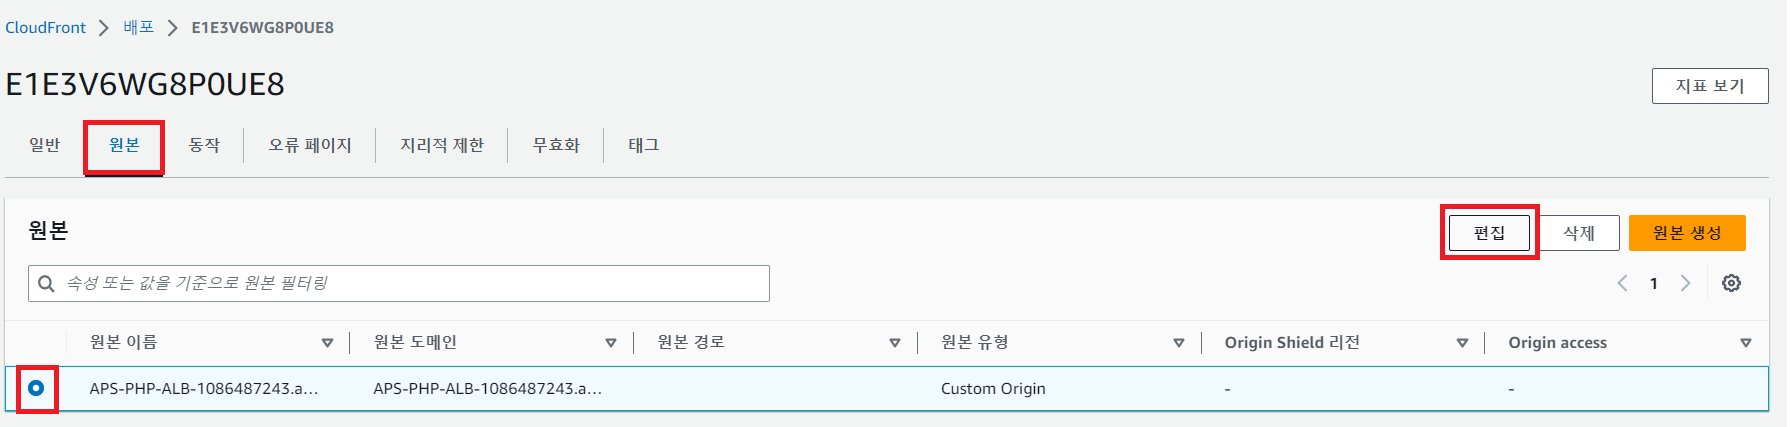Click the orange 원본 생성 button
The image size is (1790, 427).
[1687, 233]
